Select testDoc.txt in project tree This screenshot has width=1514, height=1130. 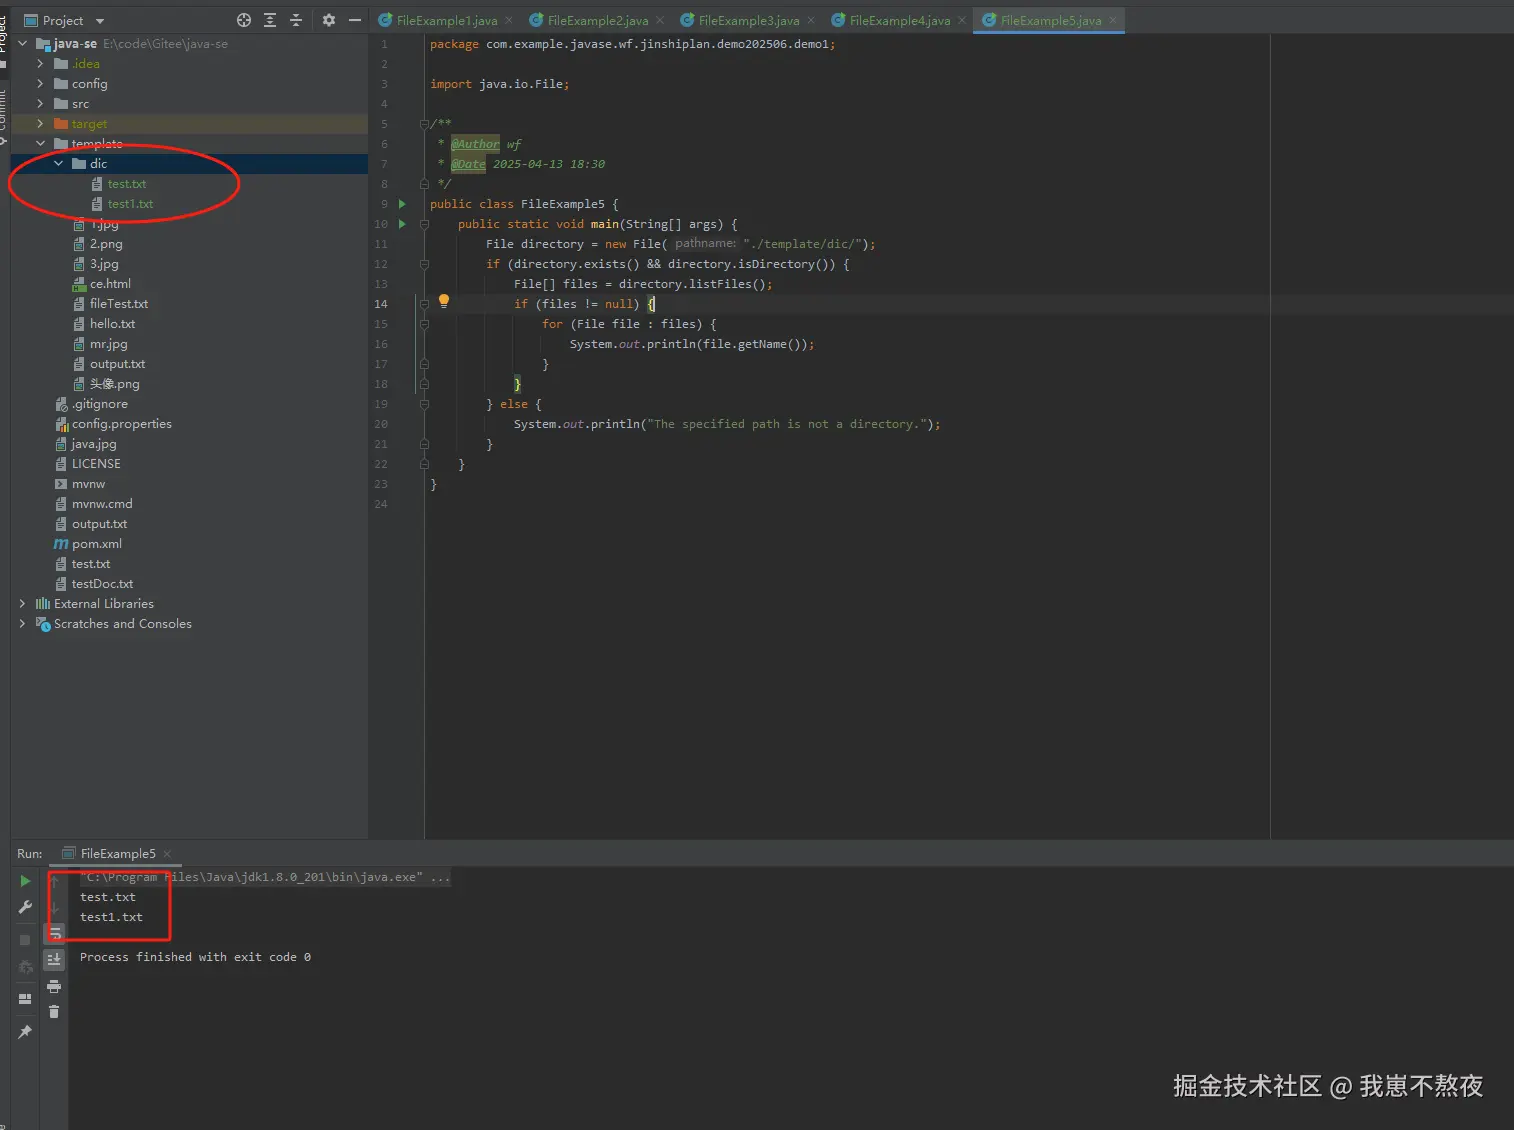coord(102,584)
